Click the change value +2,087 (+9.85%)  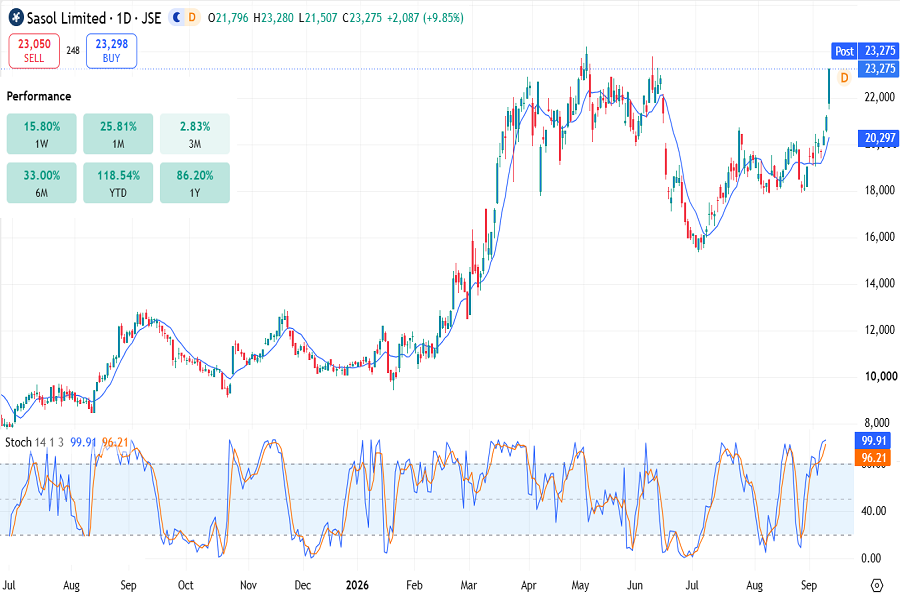(x=425, y=18)
